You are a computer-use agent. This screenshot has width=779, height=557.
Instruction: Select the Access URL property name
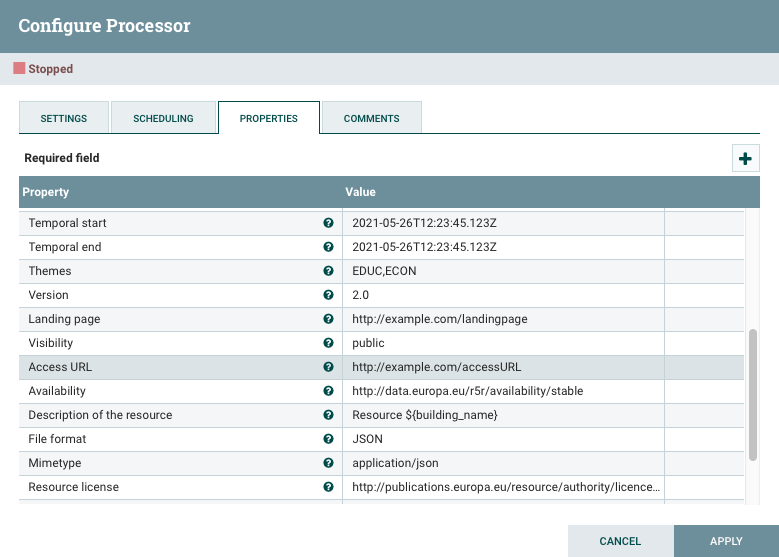(60, 367)
